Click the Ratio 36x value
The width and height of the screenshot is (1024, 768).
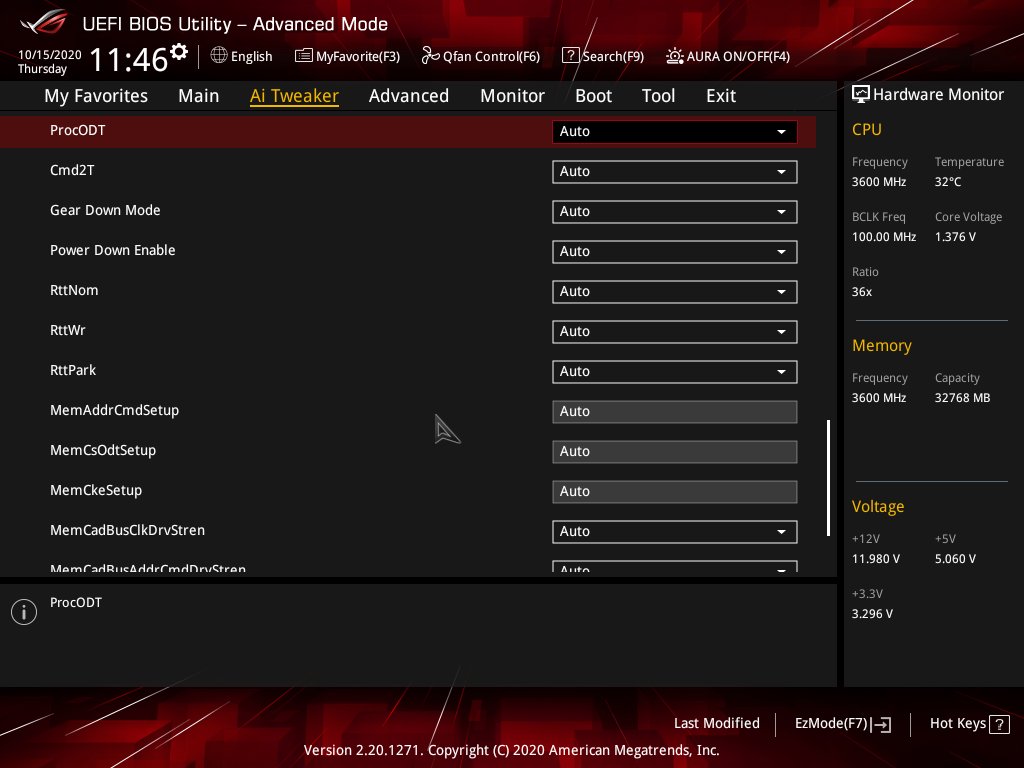coord(861,292)
